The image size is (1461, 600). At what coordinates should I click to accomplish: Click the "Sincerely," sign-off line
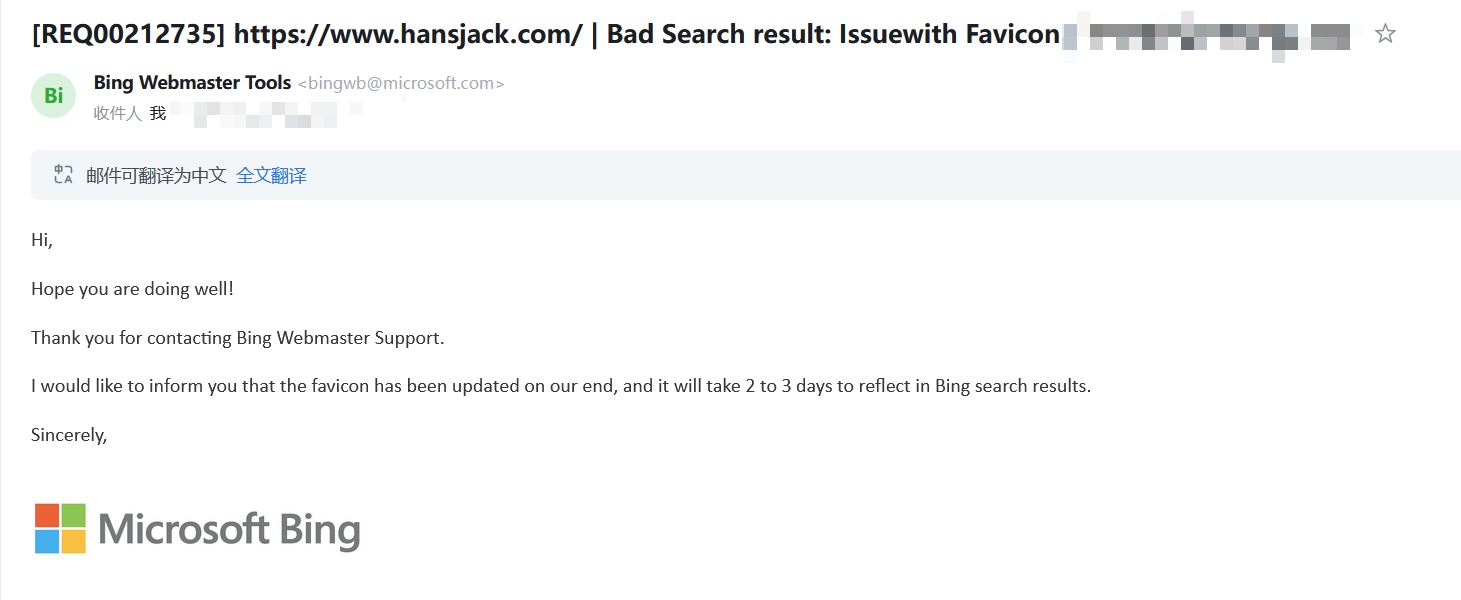[69, 435]
